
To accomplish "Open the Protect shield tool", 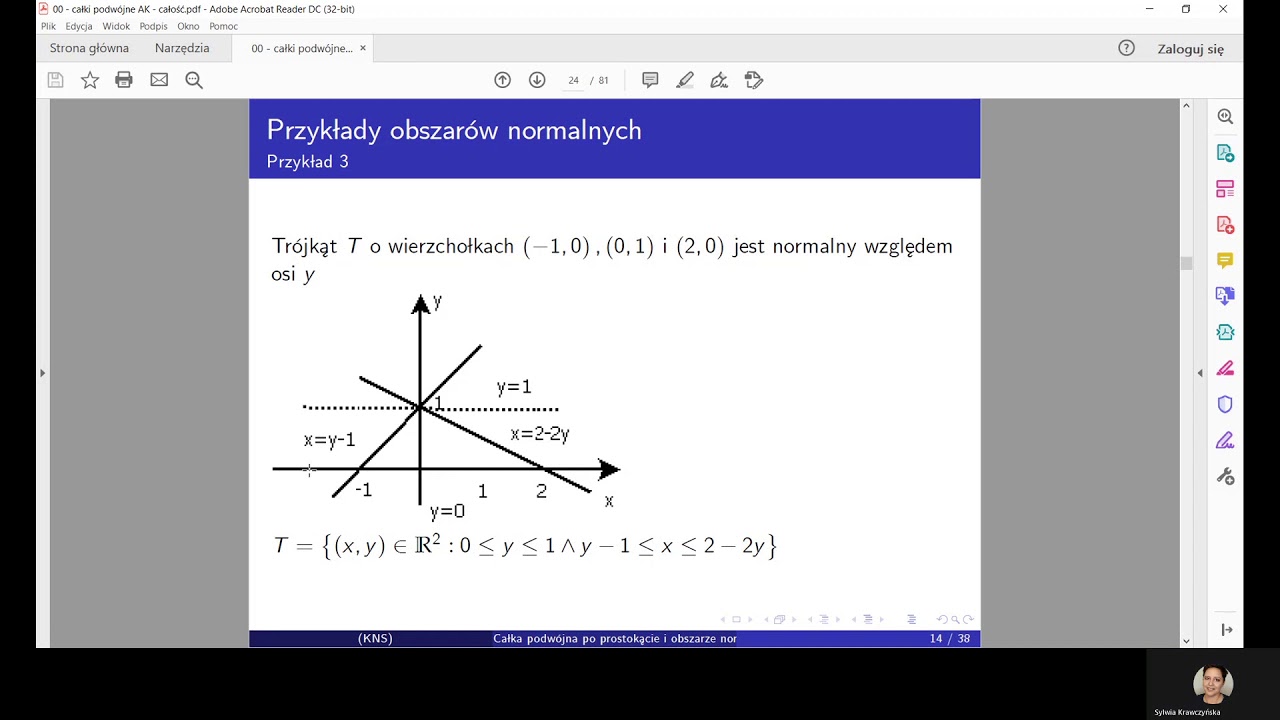I will tap(1225, 404).
